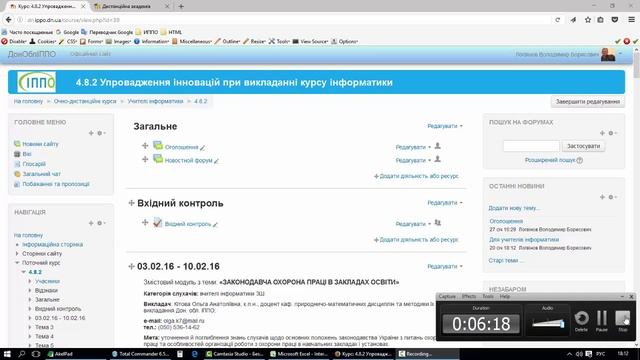640x360 pixels.
Task: Click group mode icon in Новостной форум row
Action: (438, 160)
